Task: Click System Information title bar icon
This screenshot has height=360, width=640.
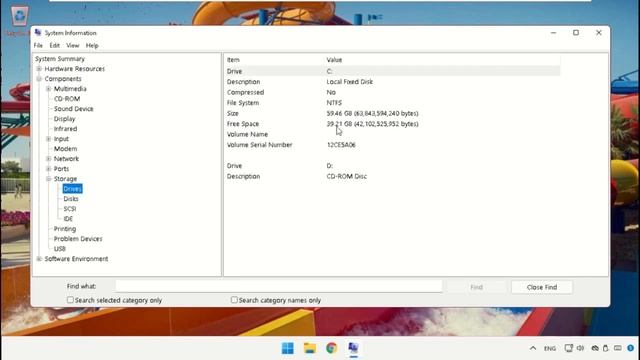Action: point(38,33)
